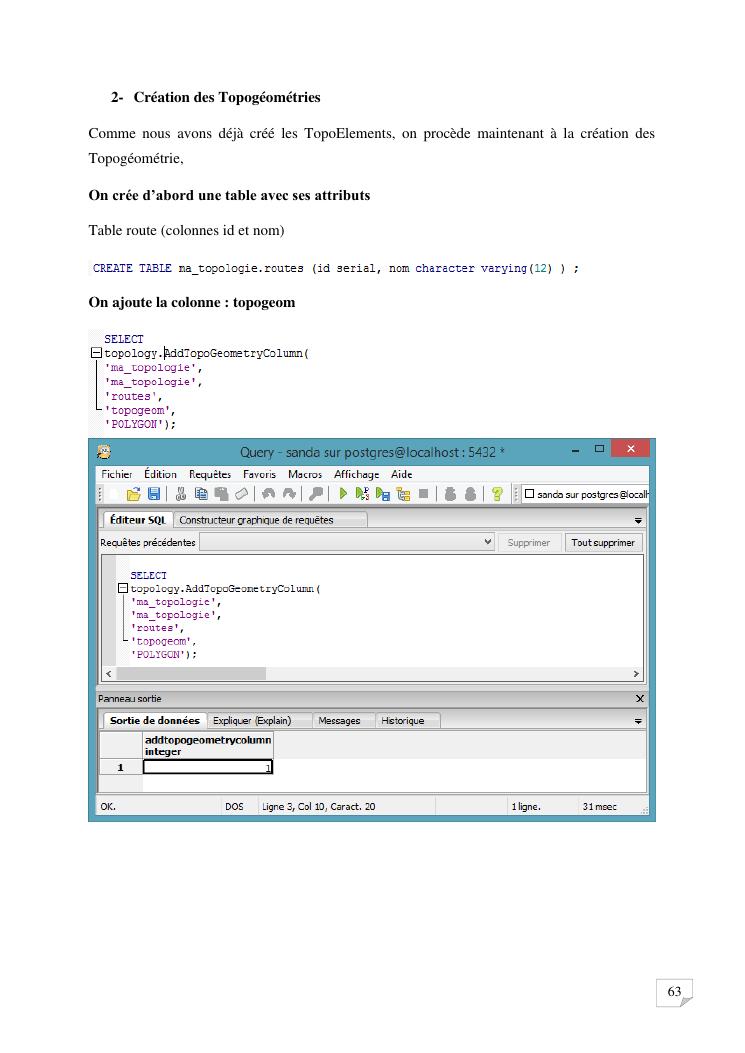The width and height of the screenshot is (745, 1053).
Task: Open the Requêtes précédentes dropdown
Action: [488, 542]
